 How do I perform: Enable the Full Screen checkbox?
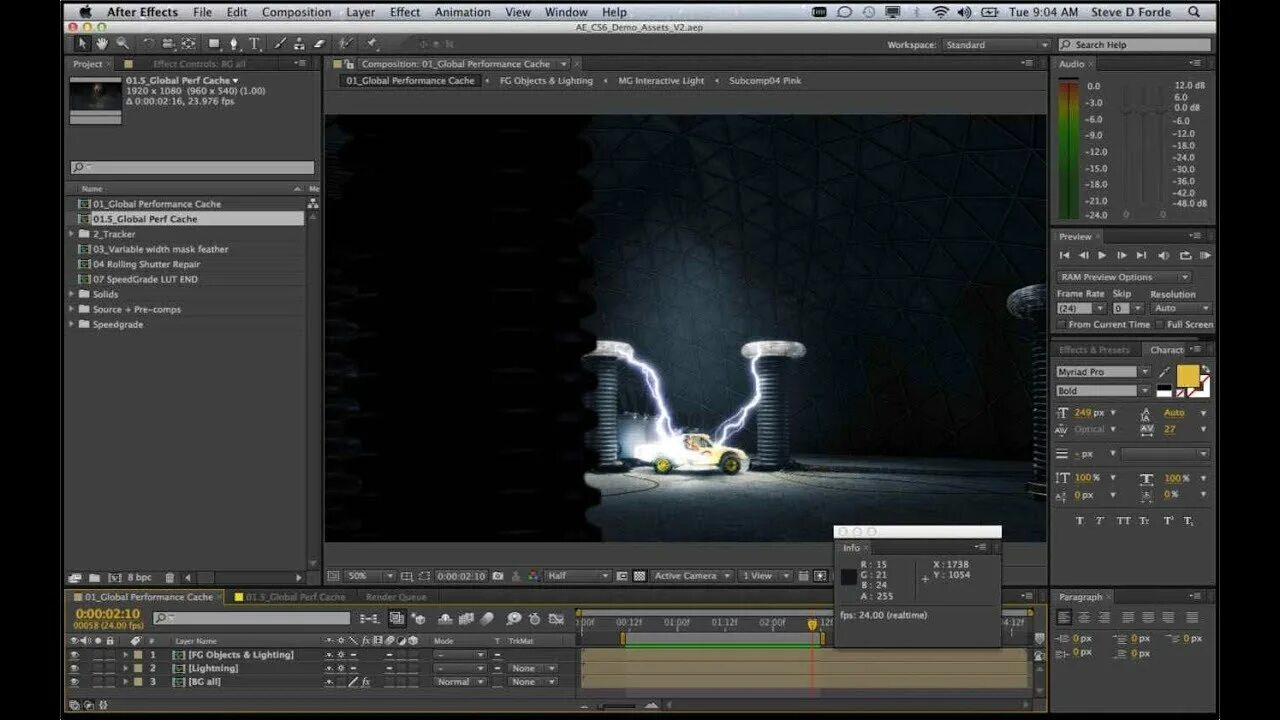pyautogui.click(x=1160, y=324)
